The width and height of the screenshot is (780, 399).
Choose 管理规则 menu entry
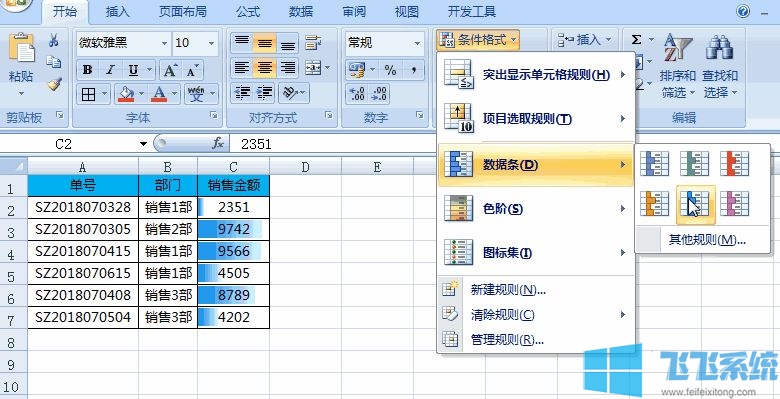click(536, 340)
